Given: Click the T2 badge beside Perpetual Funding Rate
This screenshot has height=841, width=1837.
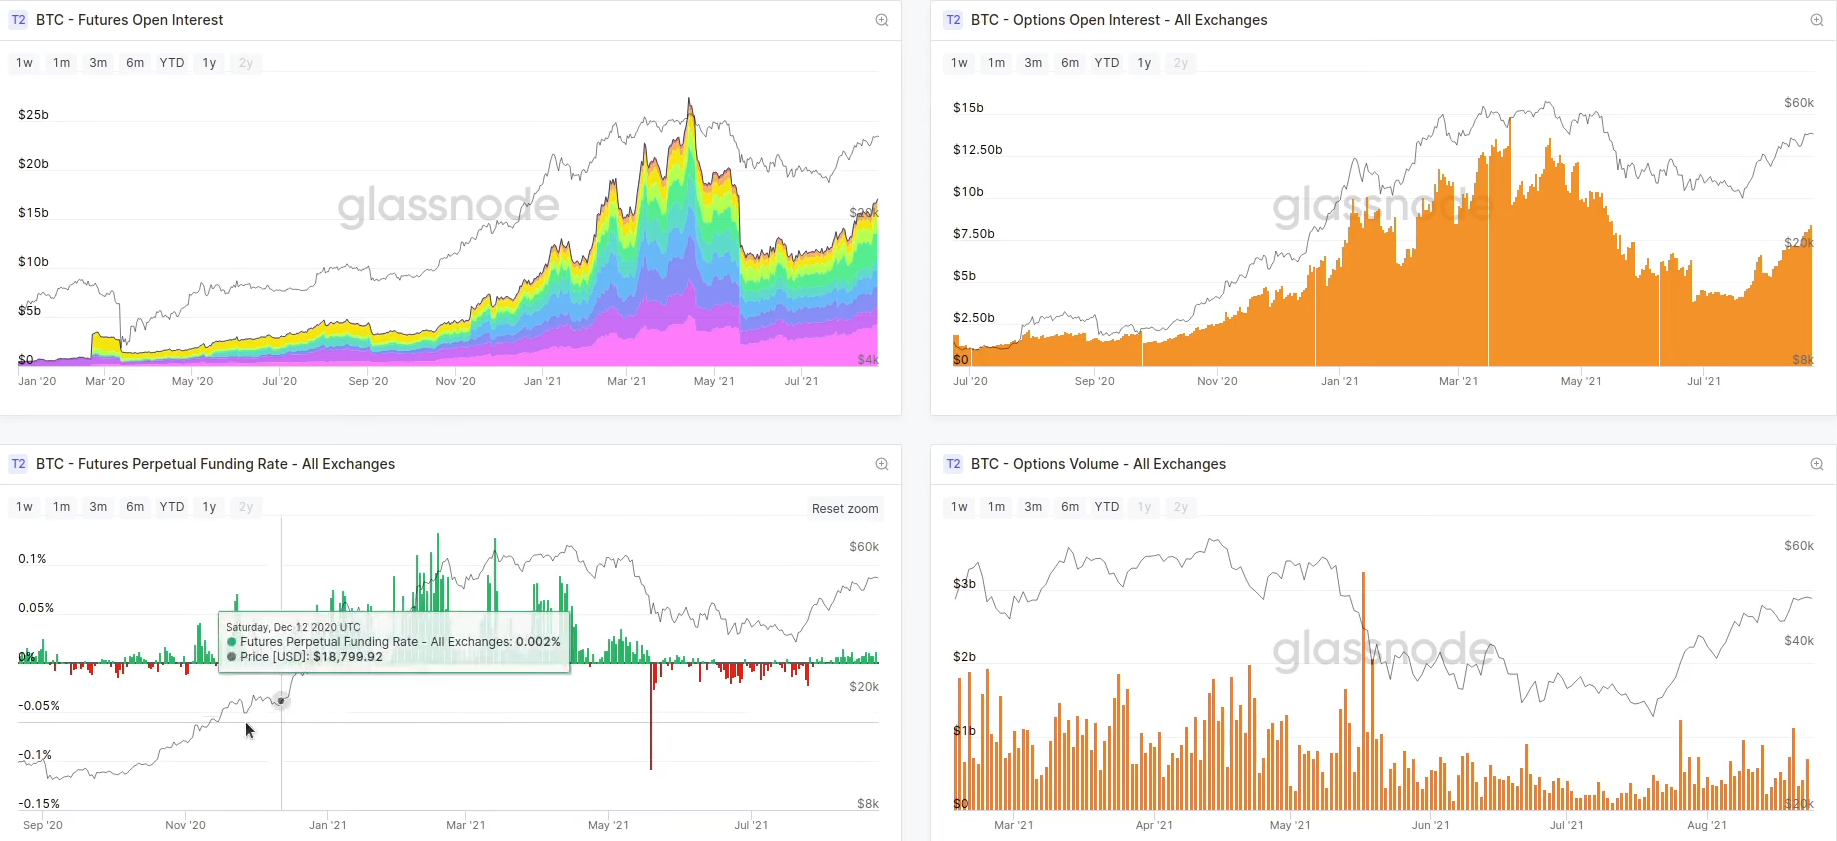Looking at the screenshot, I should coord(18,464).
